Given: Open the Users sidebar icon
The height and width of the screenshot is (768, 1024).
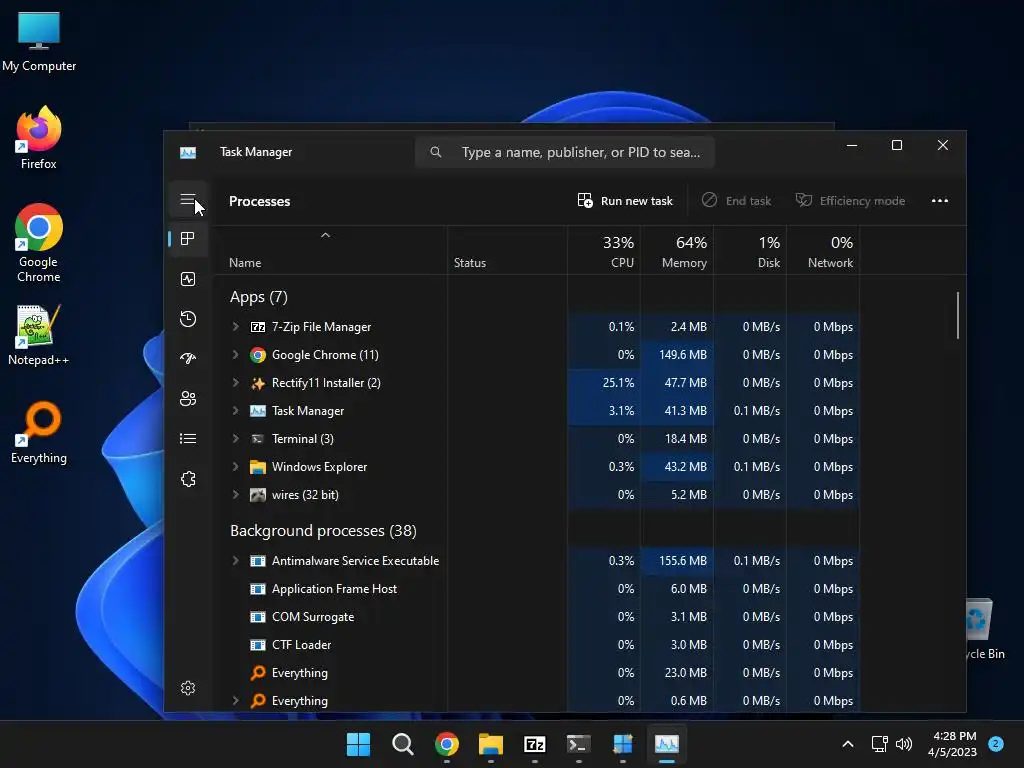Looking at the screenshot, I should pos(187,398).
